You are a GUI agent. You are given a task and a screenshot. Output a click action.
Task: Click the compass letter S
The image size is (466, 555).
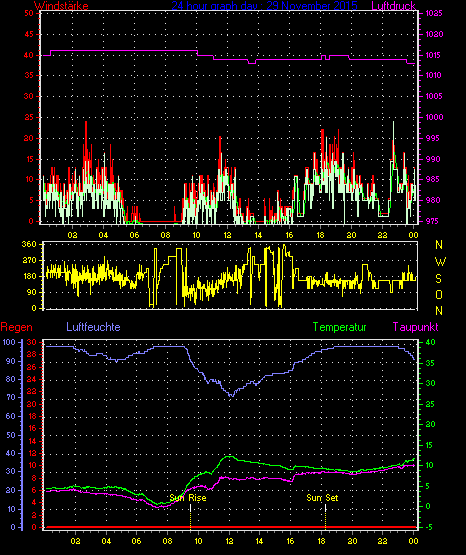pos(438,279)
